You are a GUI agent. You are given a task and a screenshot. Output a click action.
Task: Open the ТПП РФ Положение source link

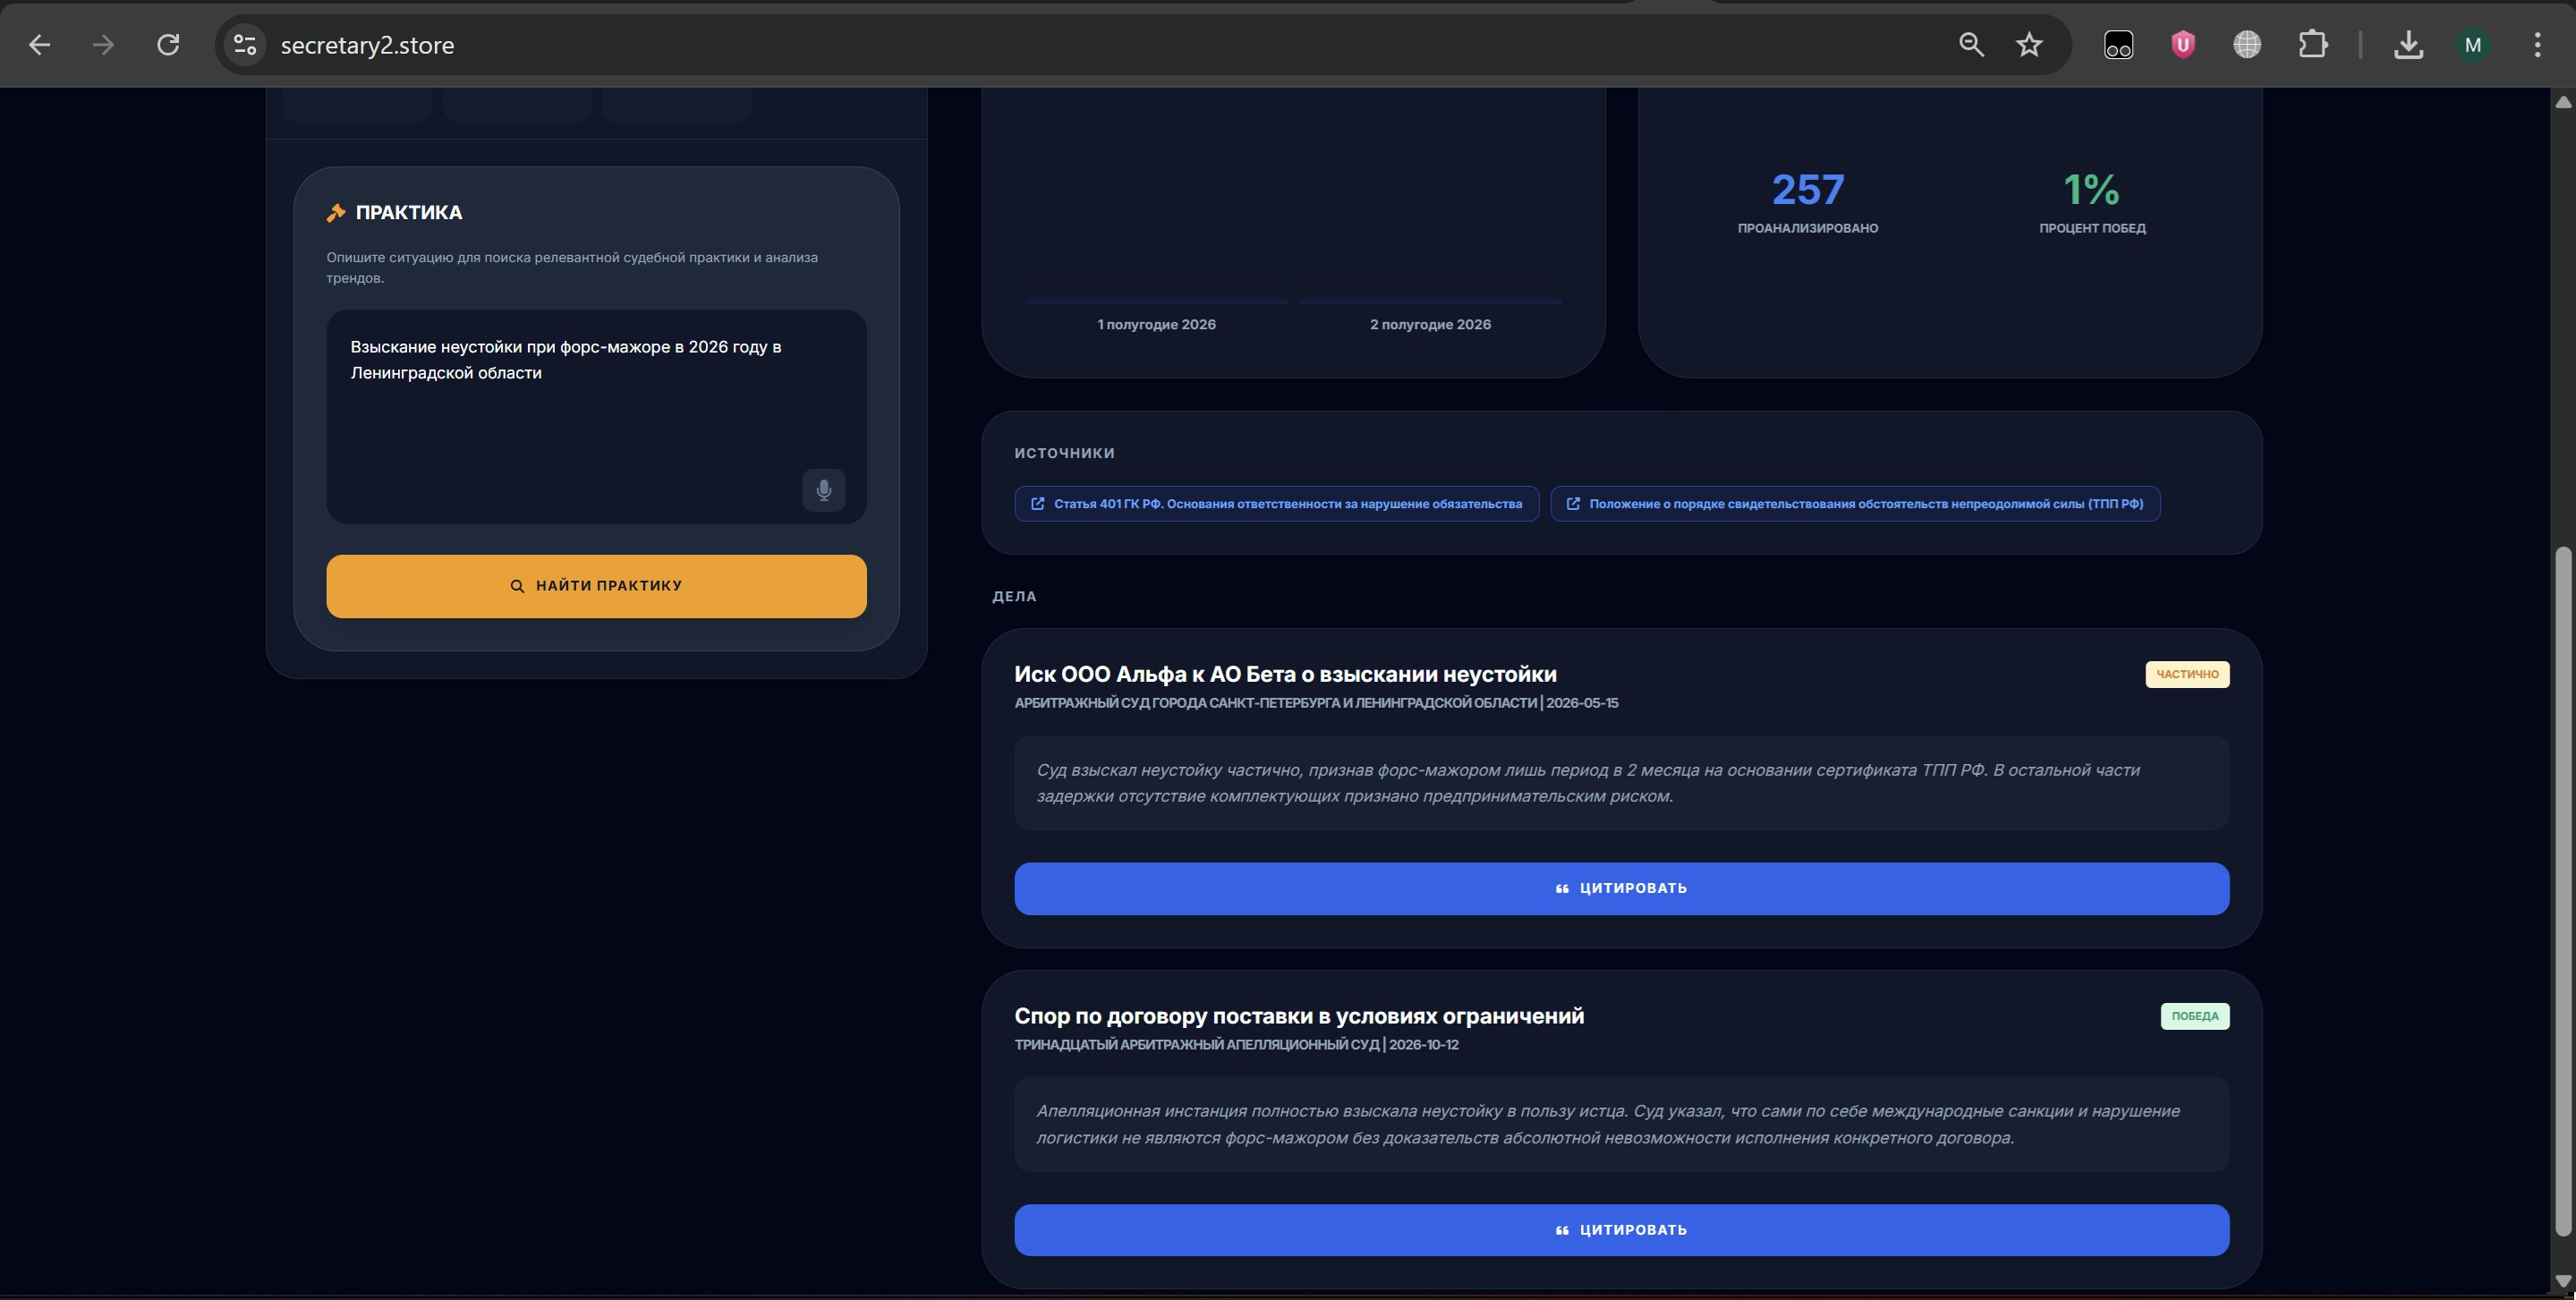tap(1854, 504)
